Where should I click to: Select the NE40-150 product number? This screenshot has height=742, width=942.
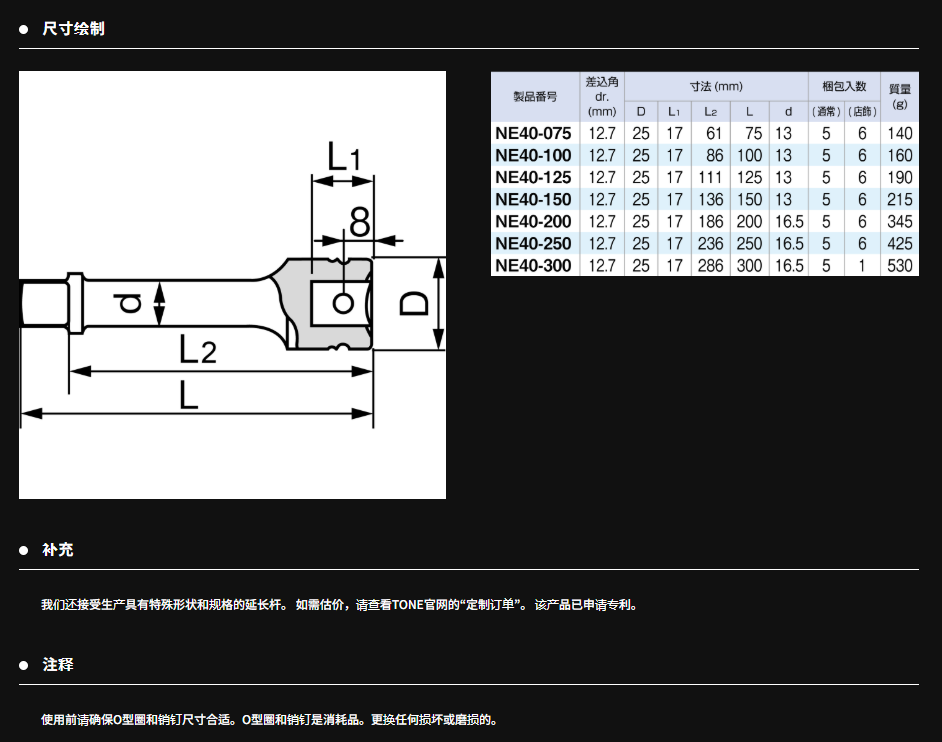(x=533, y=199)
